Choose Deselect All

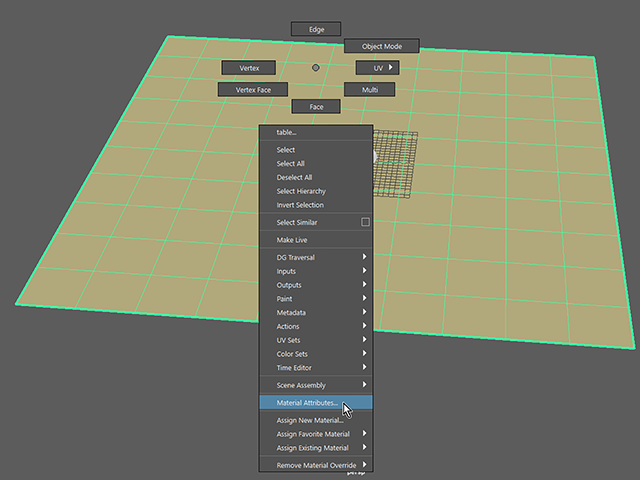point(316,178)
